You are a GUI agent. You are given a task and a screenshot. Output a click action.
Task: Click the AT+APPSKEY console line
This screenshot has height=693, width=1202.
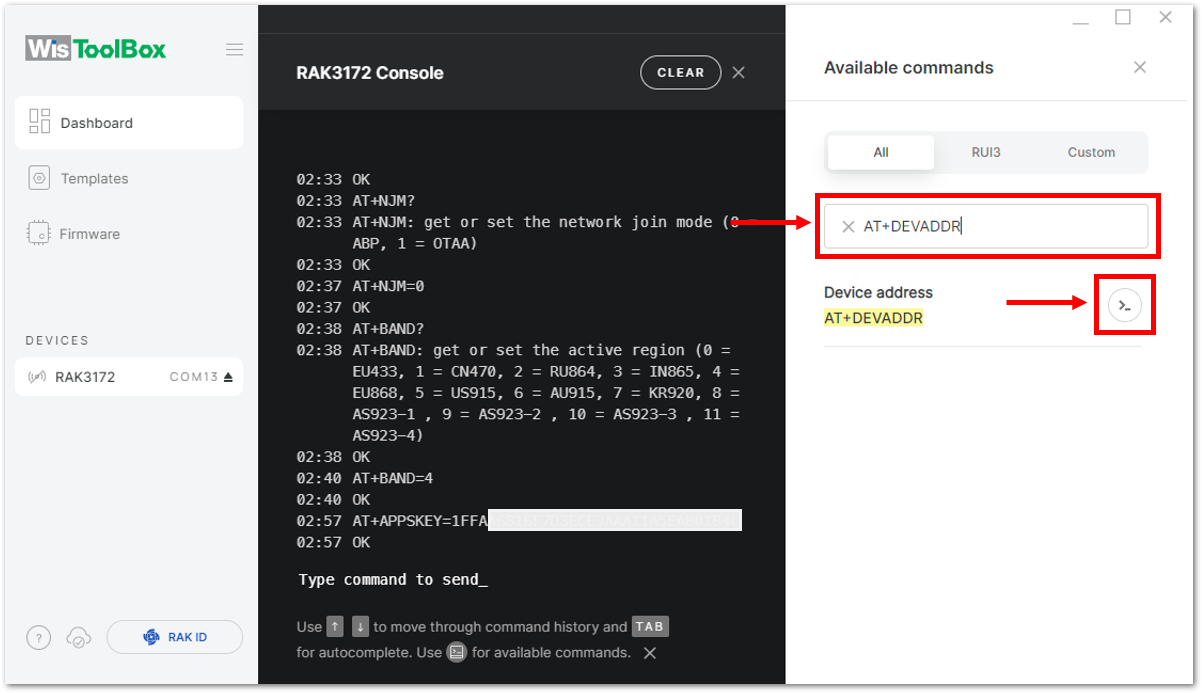pyautogui.click(x=519, y=521)
